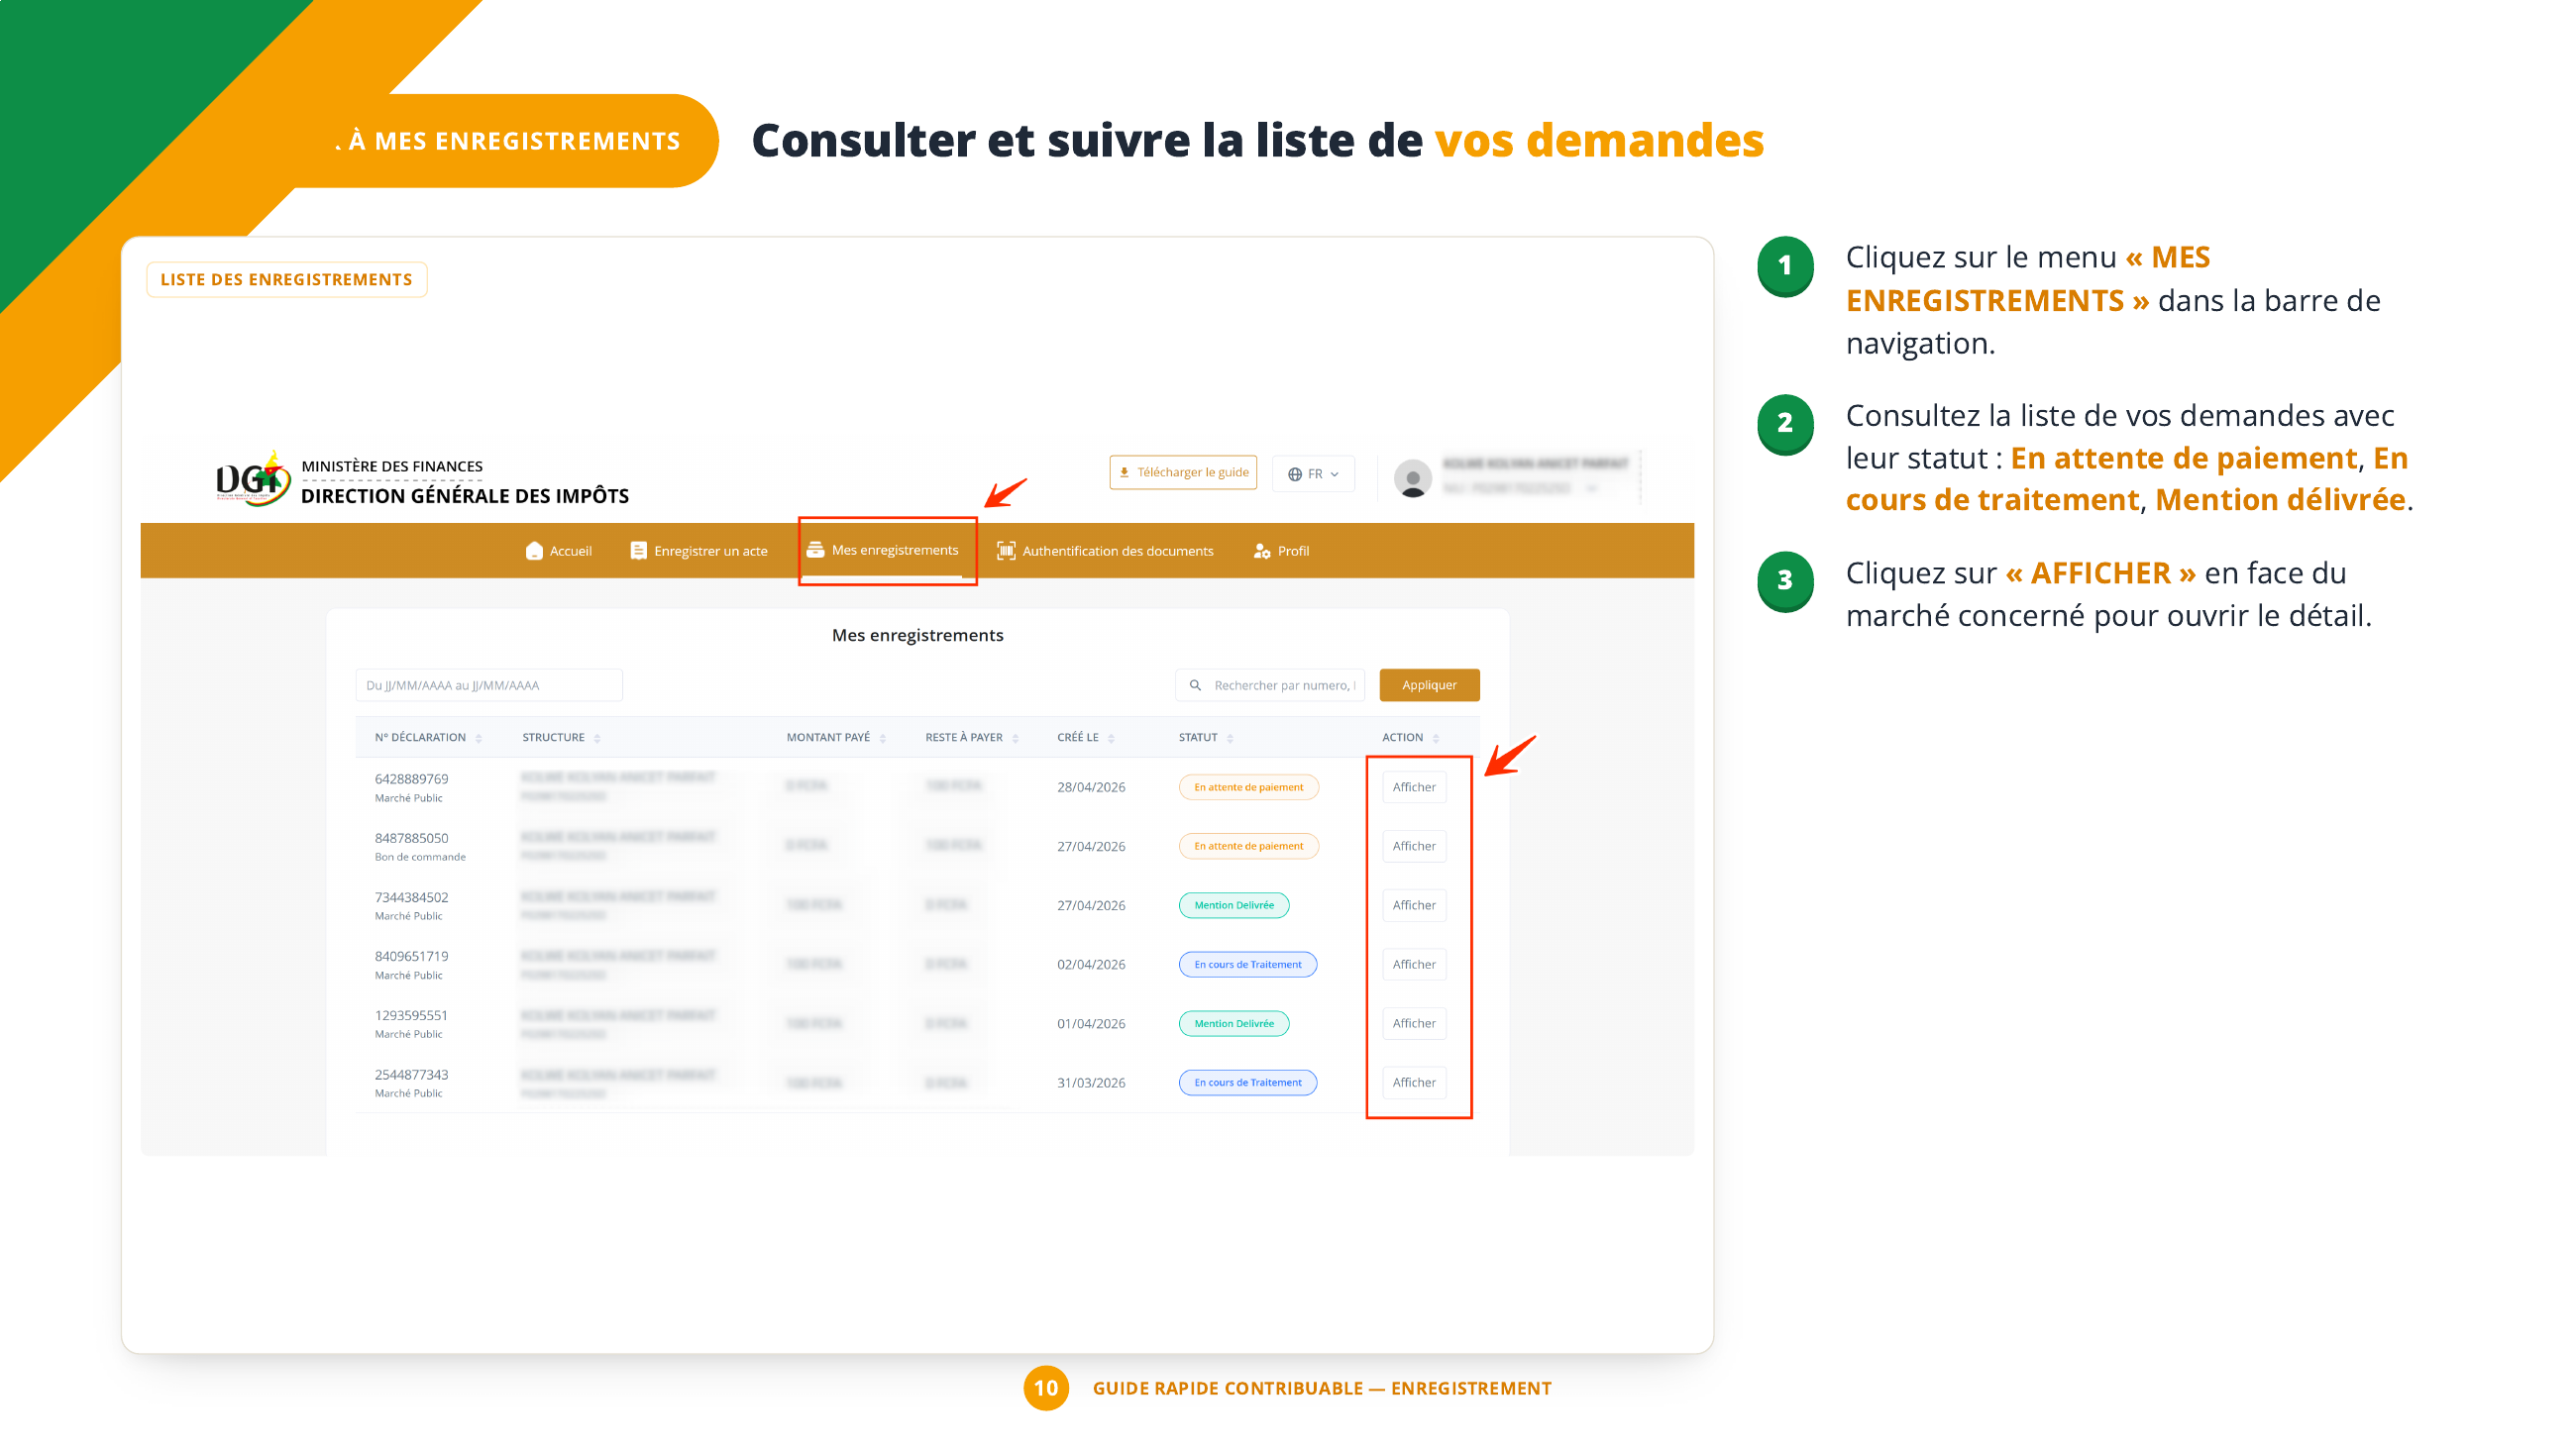Open the Accueil menu item
Screen dimensions: 2576x1449
559,551
